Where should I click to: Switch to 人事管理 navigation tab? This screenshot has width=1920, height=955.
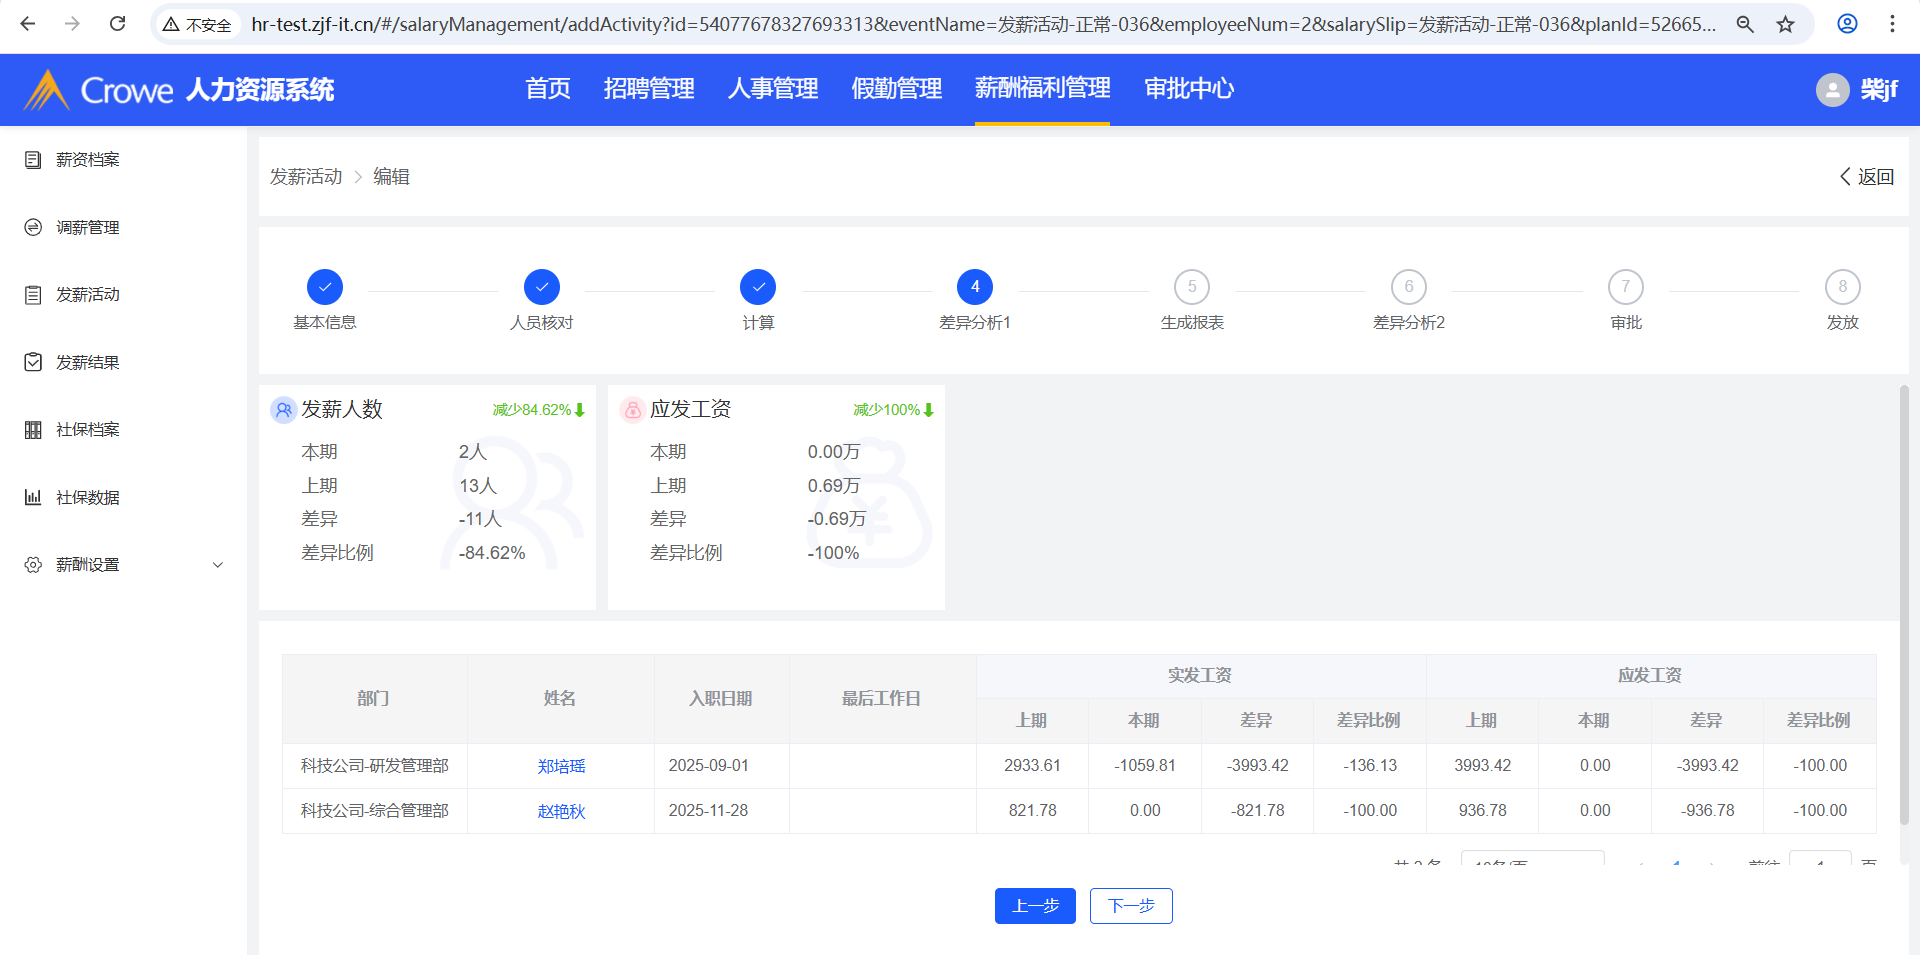click(x=772, y=89)
